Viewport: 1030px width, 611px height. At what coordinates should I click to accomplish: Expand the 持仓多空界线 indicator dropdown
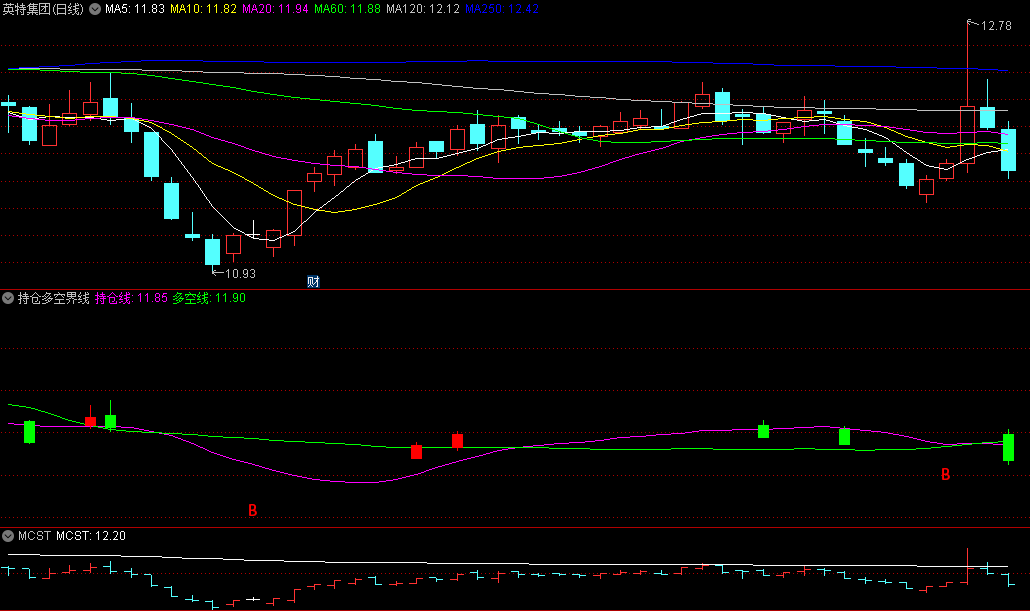(8, 298)
